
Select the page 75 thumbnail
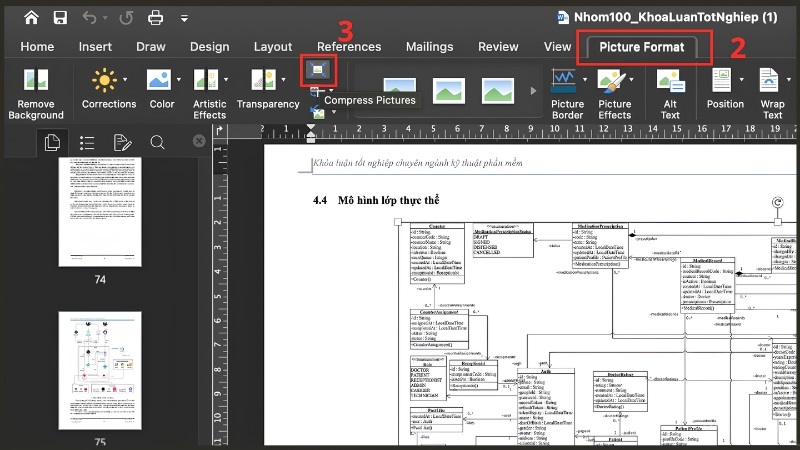(x=100, y=371)
